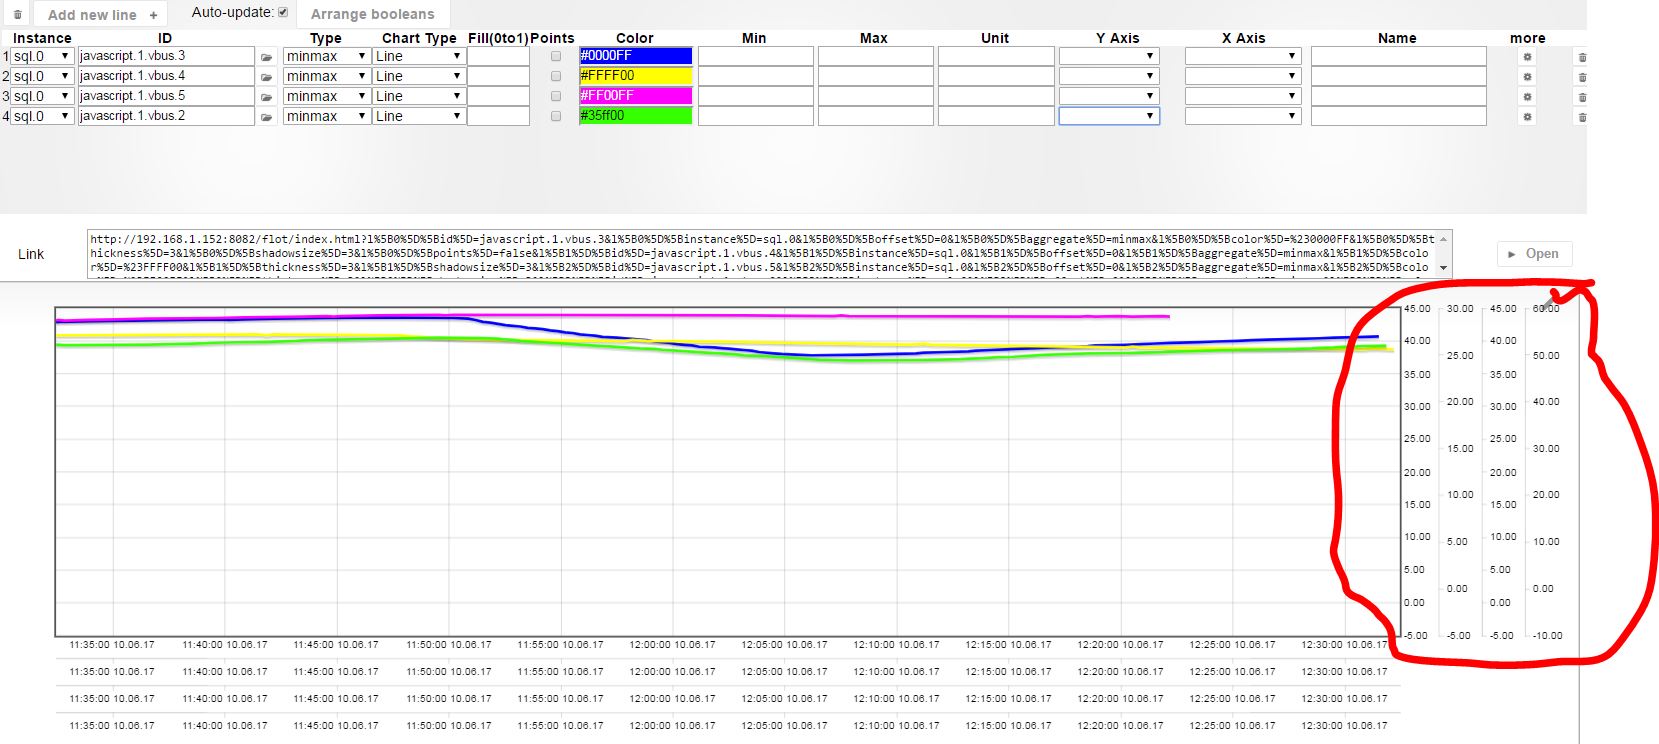Open more settings gear for line 4
Viewport: 1659px width, 744px height.
(1527, 117)
